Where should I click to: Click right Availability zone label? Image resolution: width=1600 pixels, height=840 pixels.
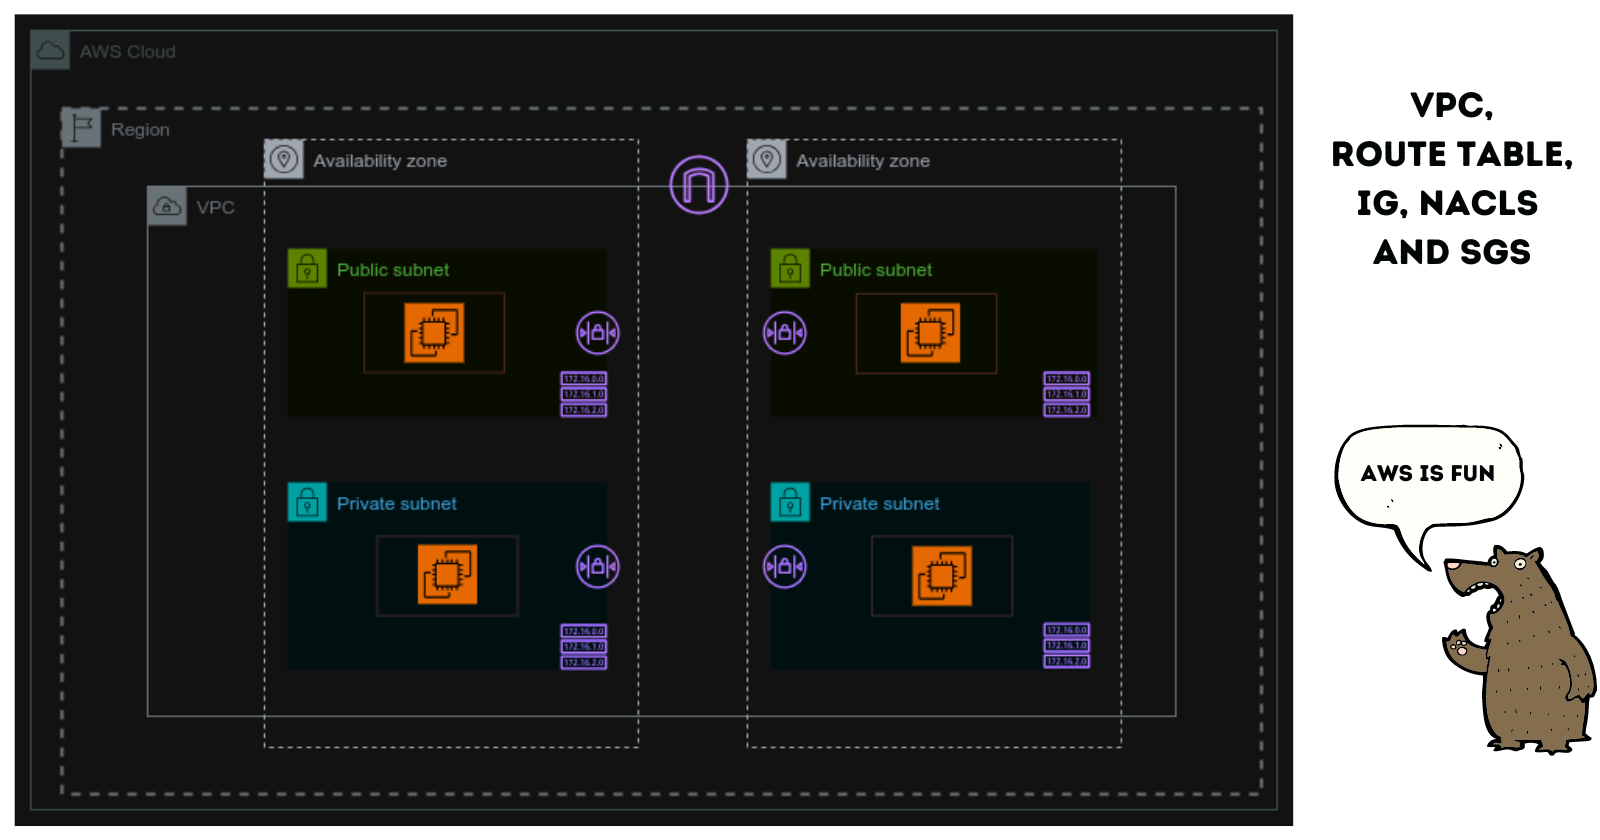point(863,161)
